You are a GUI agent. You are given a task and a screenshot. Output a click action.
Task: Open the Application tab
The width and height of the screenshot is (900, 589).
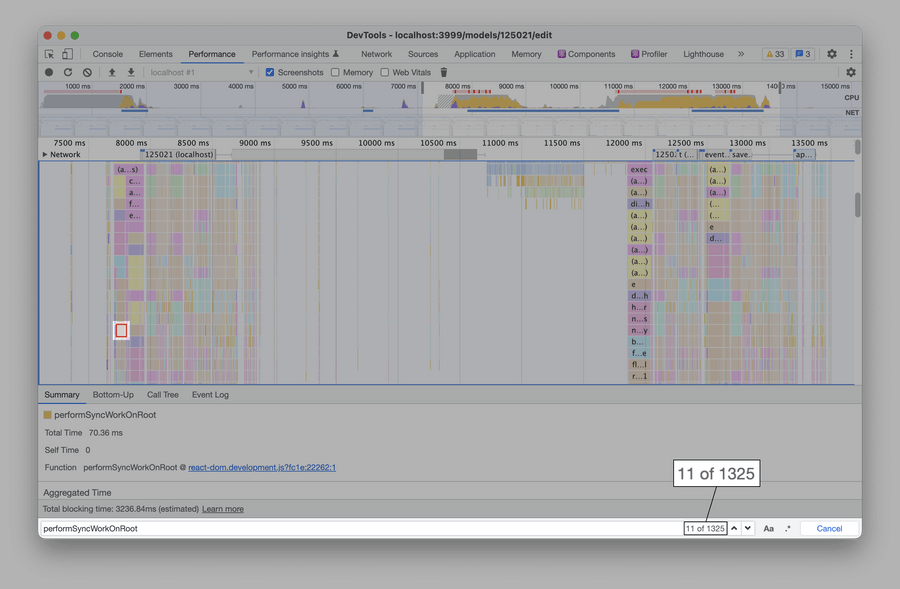(x=475, y=54)
